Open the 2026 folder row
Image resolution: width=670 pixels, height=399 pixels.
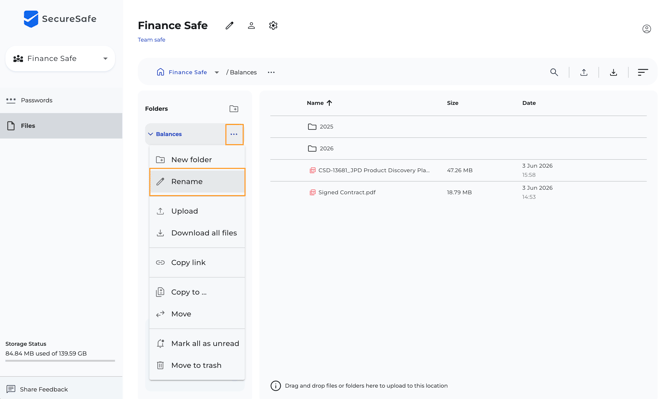[458, 148]
